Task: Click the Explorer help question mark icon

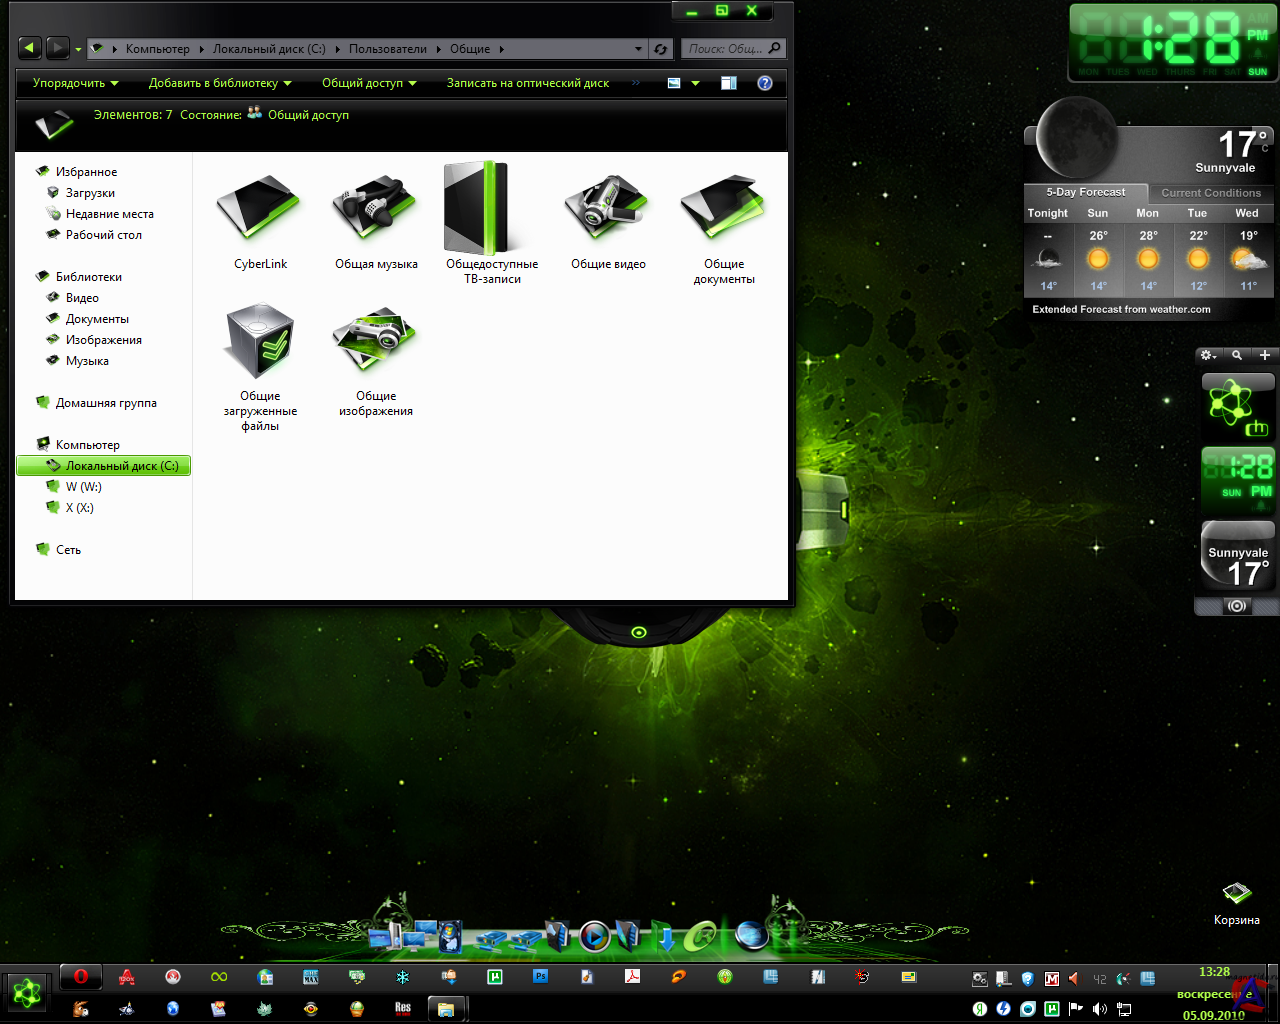Action: coord(765,83)
